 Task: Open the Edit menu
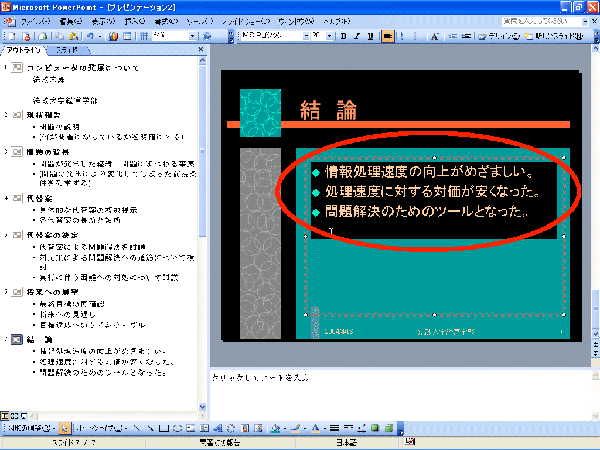pyautogui.click(x=71, y=21)
